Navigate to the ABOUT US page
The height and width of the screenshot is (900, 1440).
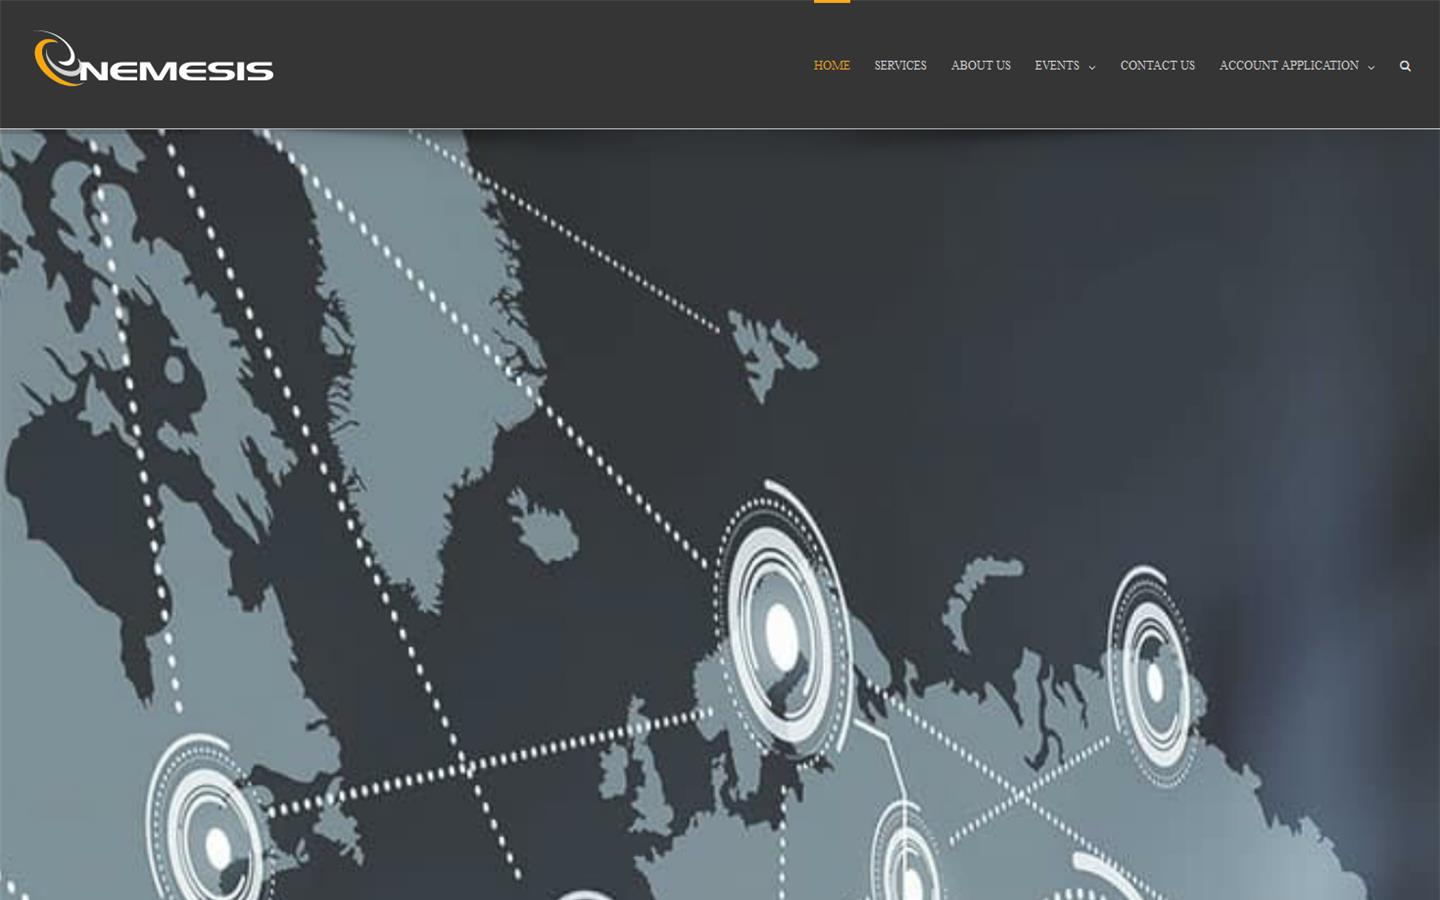click(980, 66)
